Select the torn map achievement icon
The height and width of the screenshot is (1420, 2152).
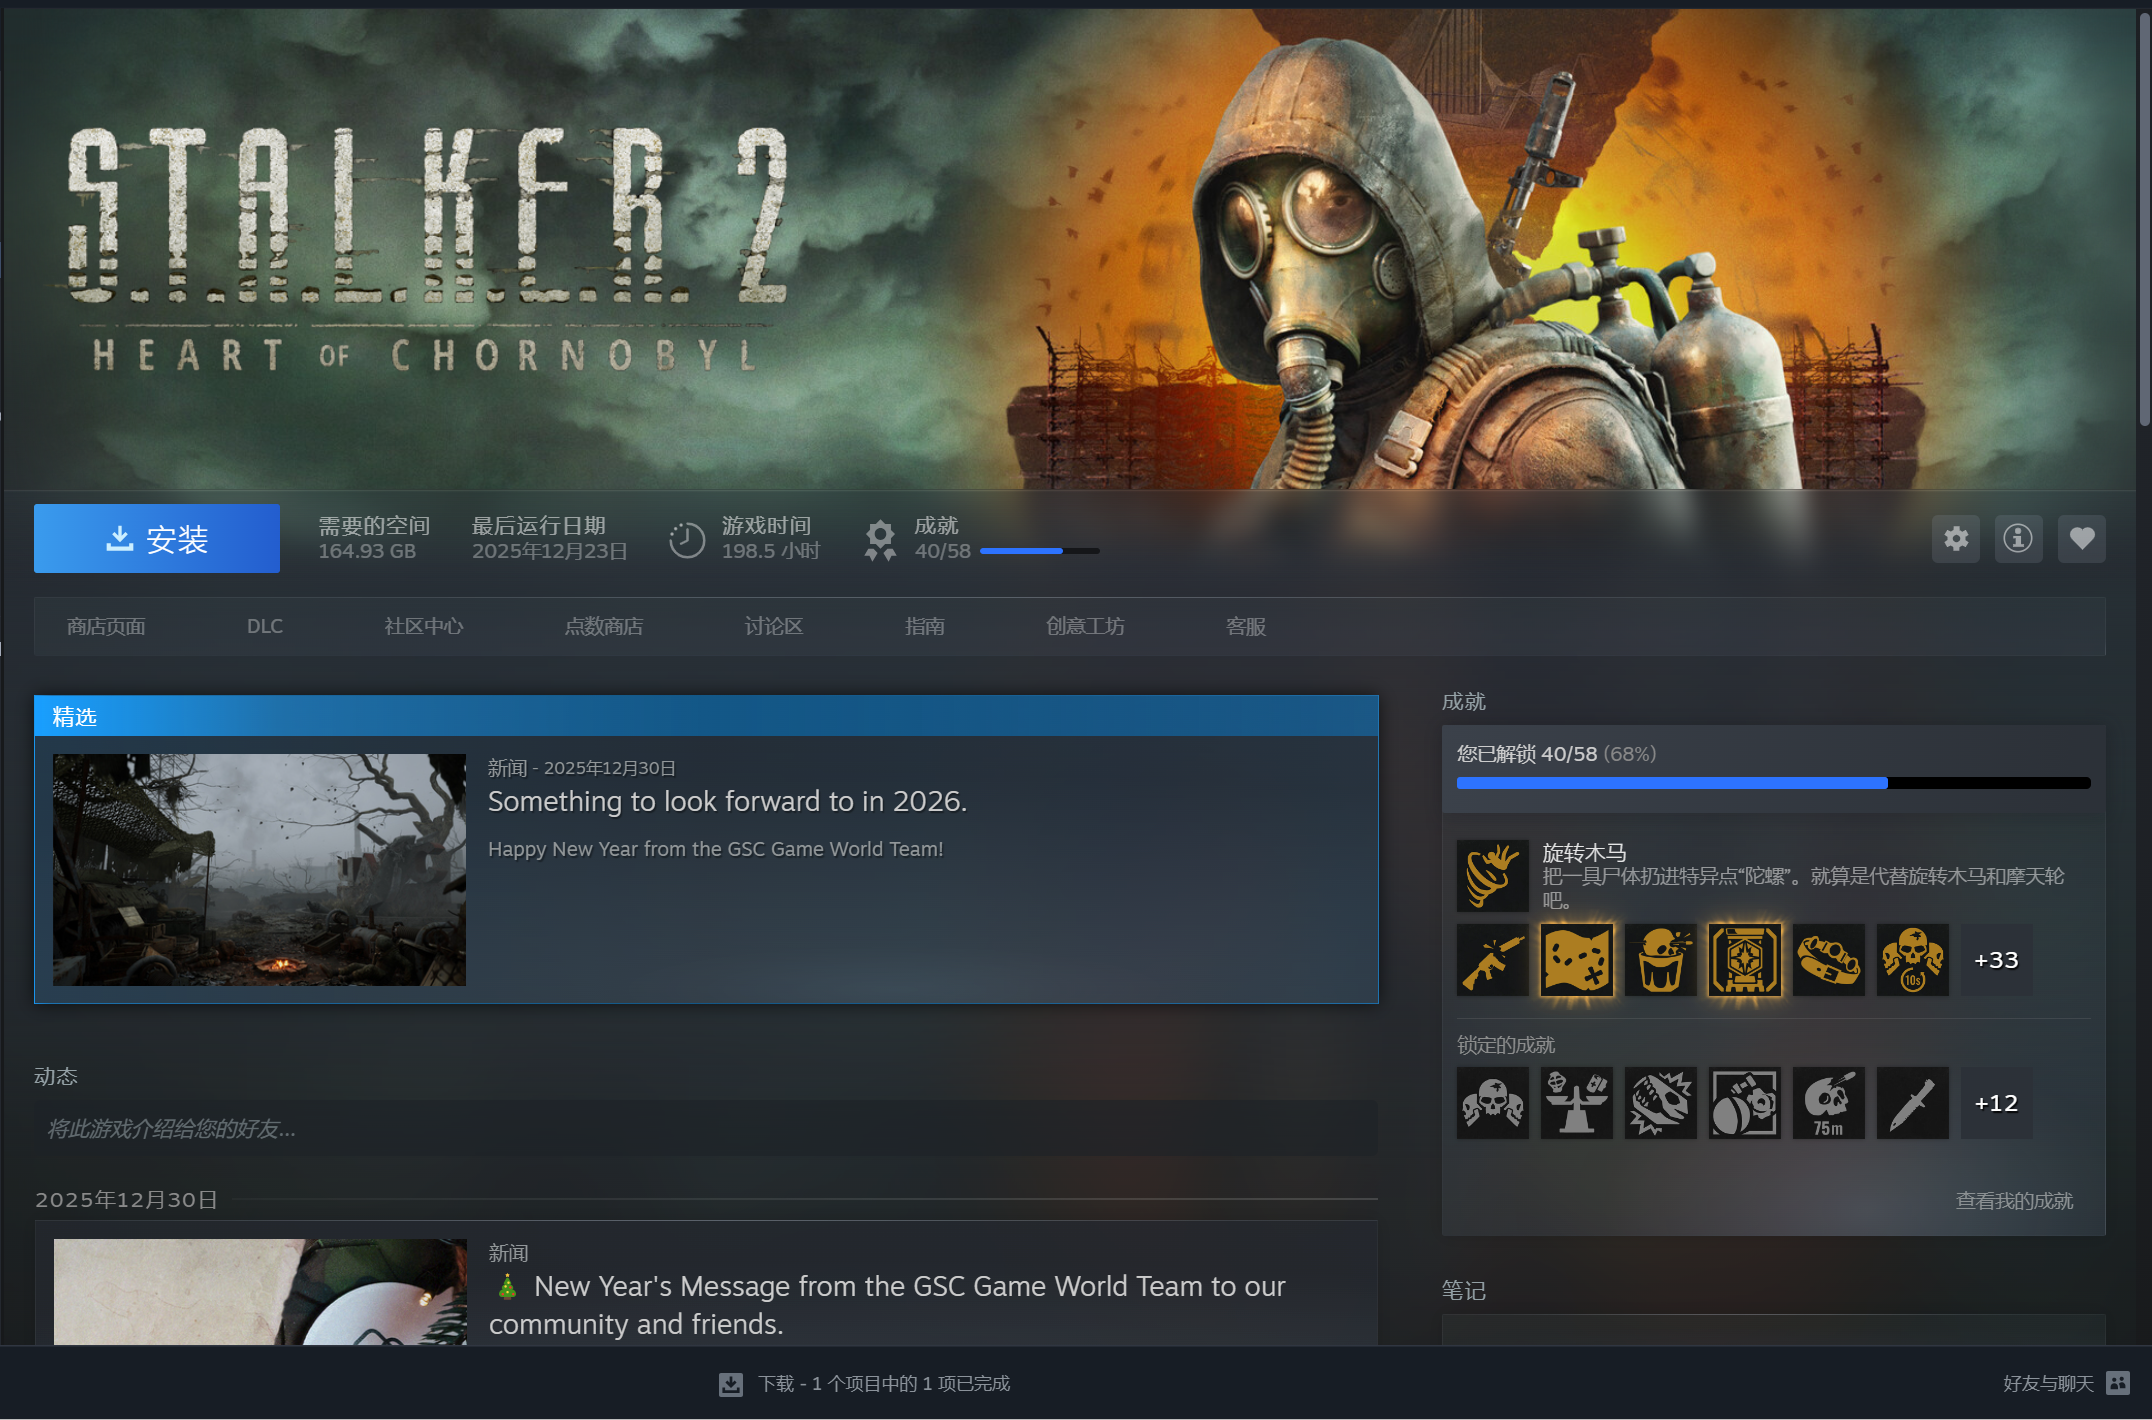coord(1576,960)
